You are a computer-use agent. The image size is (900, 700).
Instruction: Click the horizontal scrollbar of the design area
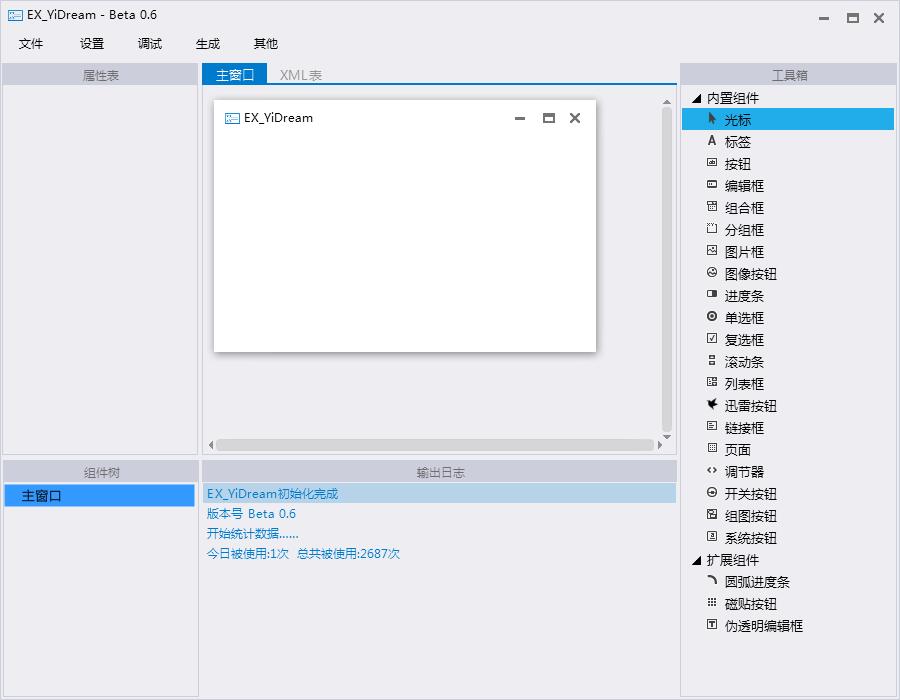click(435, 445)
